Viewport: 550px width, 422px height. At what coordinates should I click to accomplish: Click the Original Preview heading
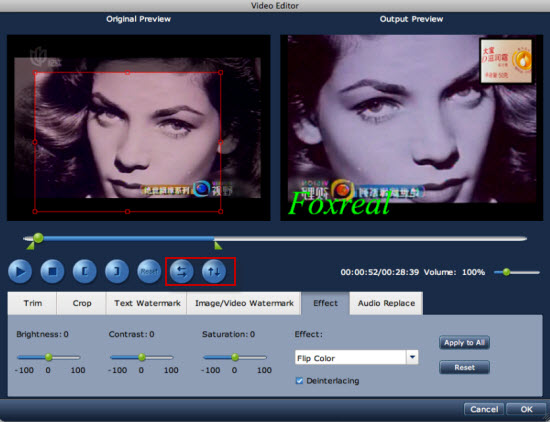coord(139,19)
